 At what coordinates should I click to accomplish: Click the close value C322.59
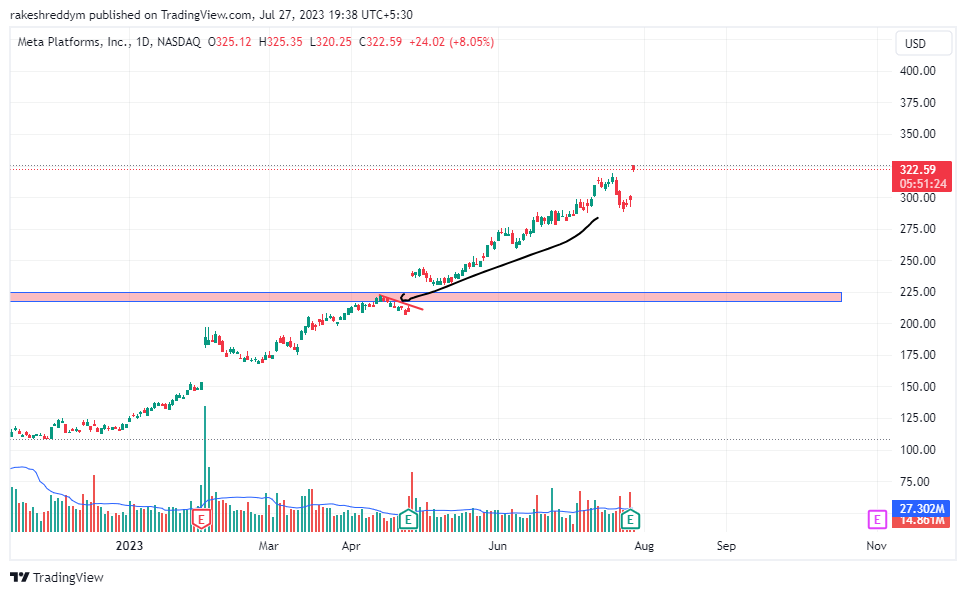380,42
